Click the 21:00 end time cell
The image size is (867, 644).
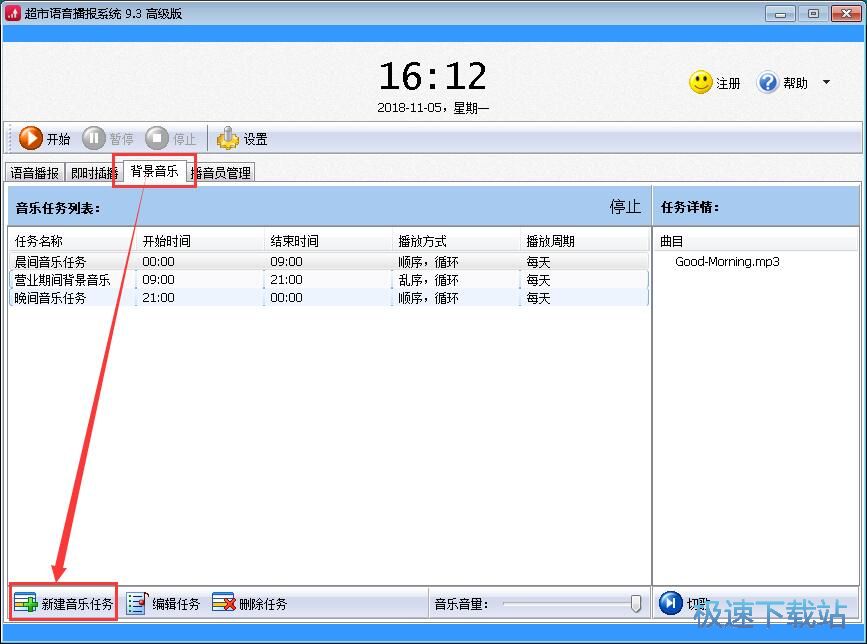tap(286, 280)
